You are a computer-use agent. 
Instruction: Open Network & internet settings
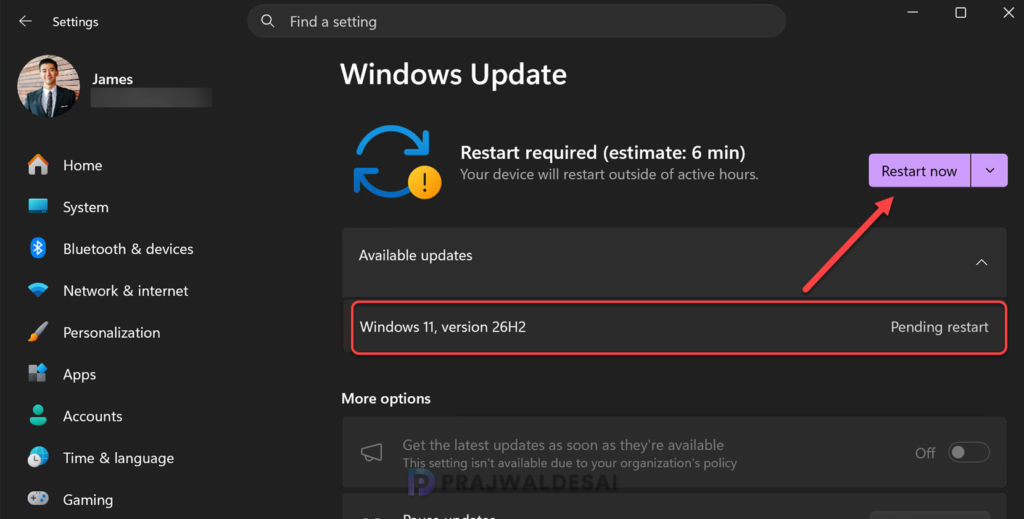[x=125, y=291]
